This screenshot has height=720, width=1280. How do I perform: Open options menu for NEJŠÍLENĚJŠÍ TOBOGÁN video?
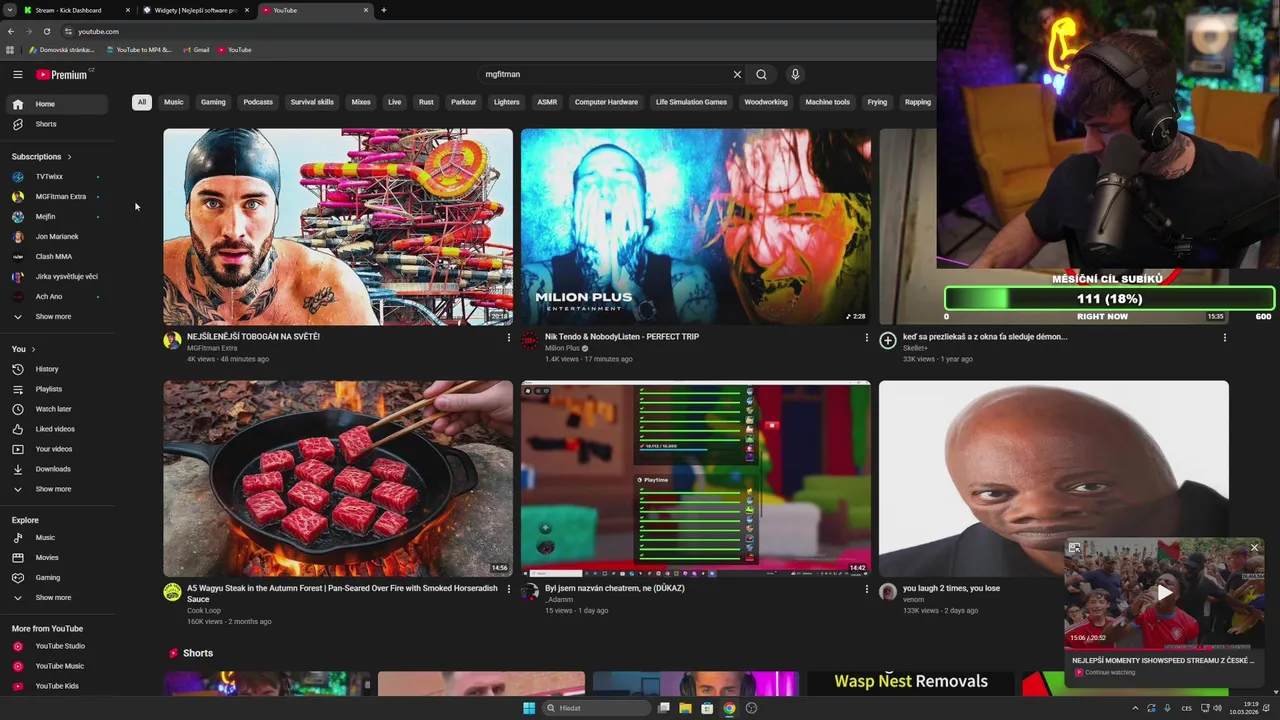coord(508,338)
